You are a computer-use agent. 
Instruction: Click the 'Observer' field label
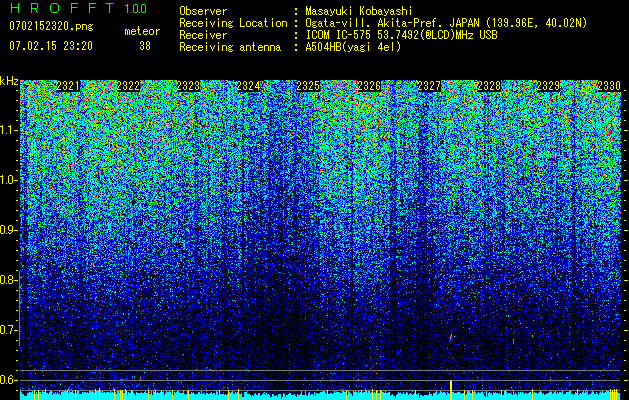point(203,11)
